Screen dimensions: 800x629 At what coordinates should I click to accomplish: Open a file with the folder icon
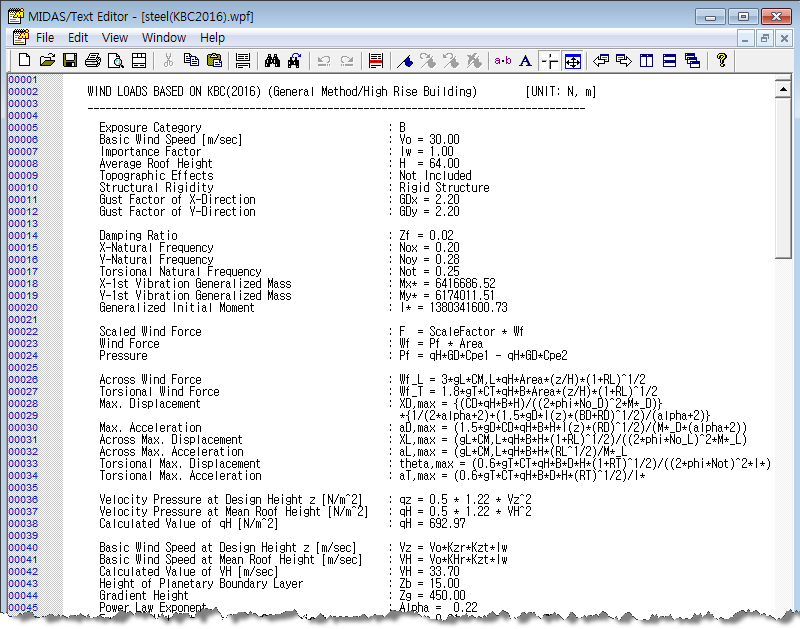point(46,61)
